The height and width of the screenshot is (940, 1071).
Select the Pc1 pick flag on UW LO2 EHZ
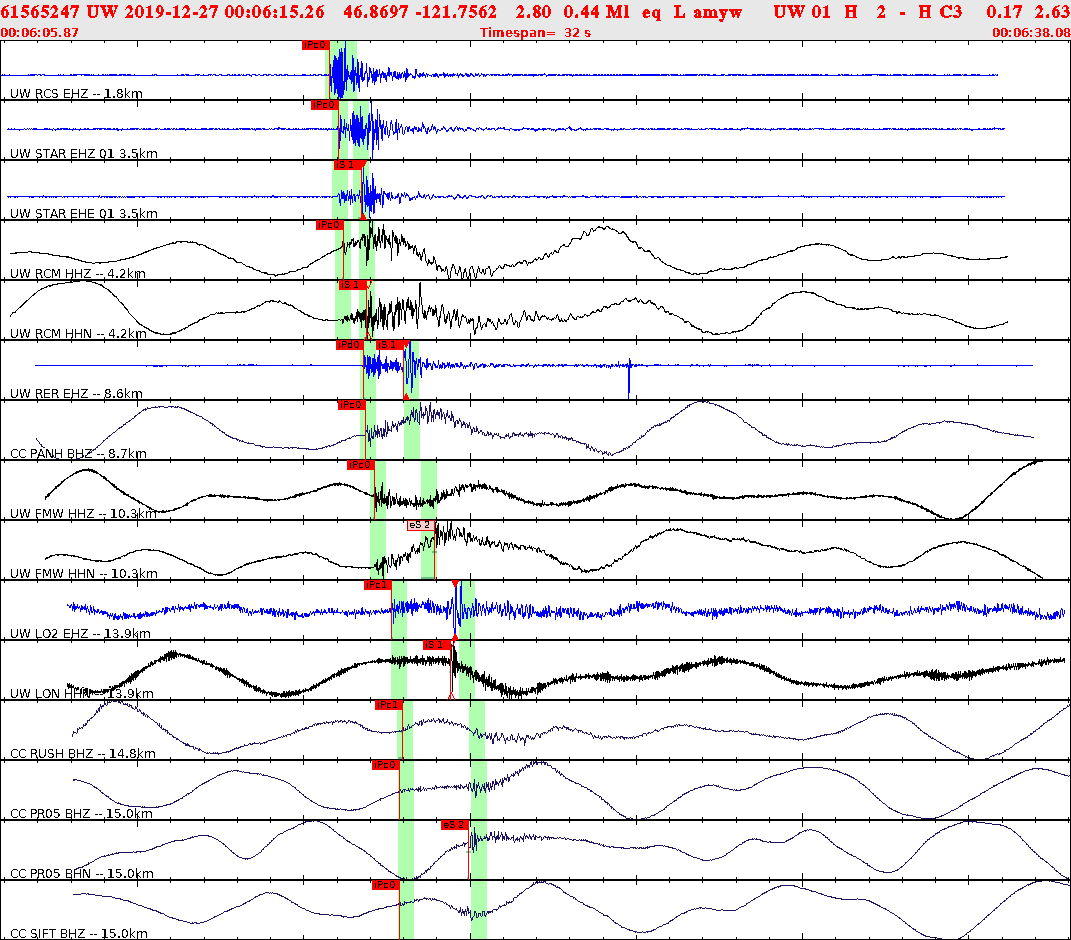click(378, 583)
